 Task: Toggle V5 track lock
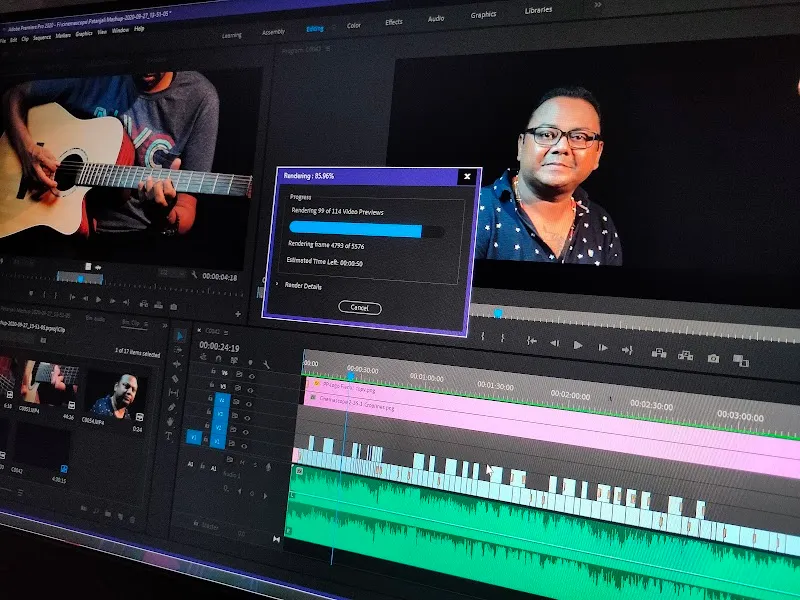point(212,384)
